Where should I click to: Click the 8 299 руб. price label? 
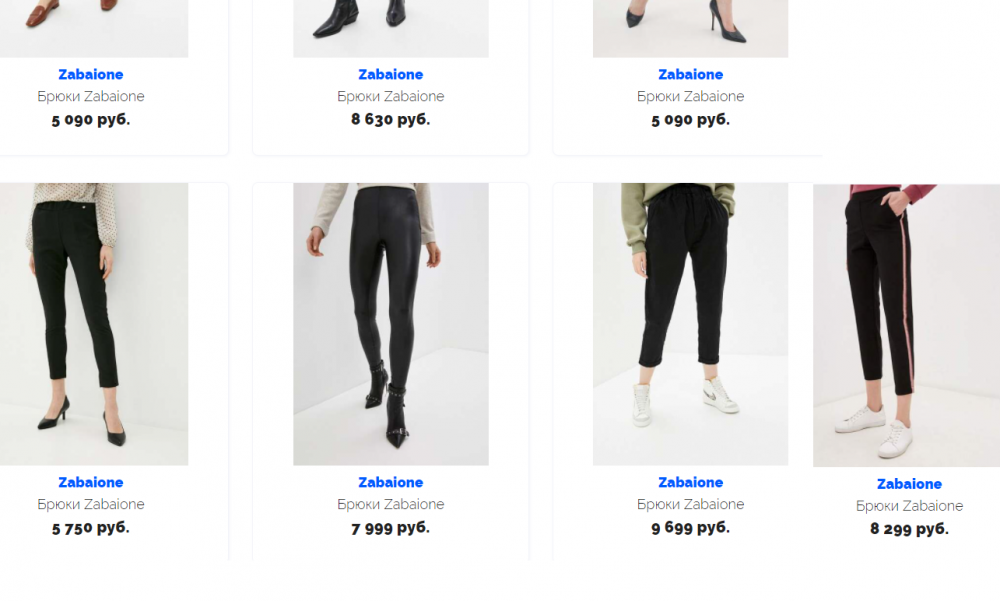909,529
